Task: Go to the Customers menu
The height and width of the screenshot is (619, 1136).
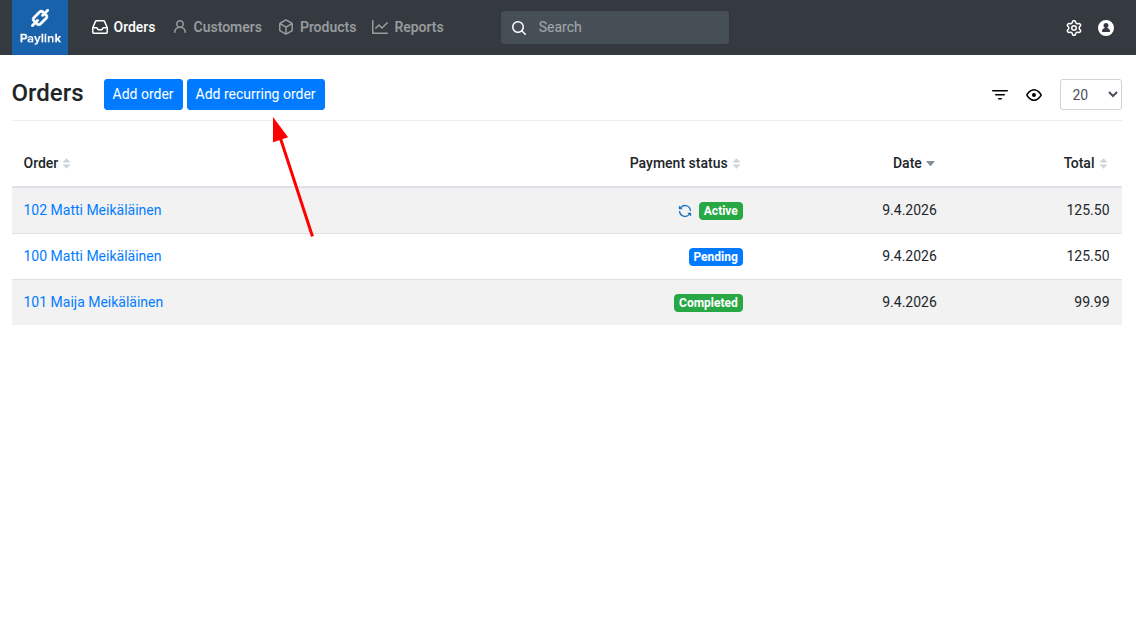Action: coord(217,27)
